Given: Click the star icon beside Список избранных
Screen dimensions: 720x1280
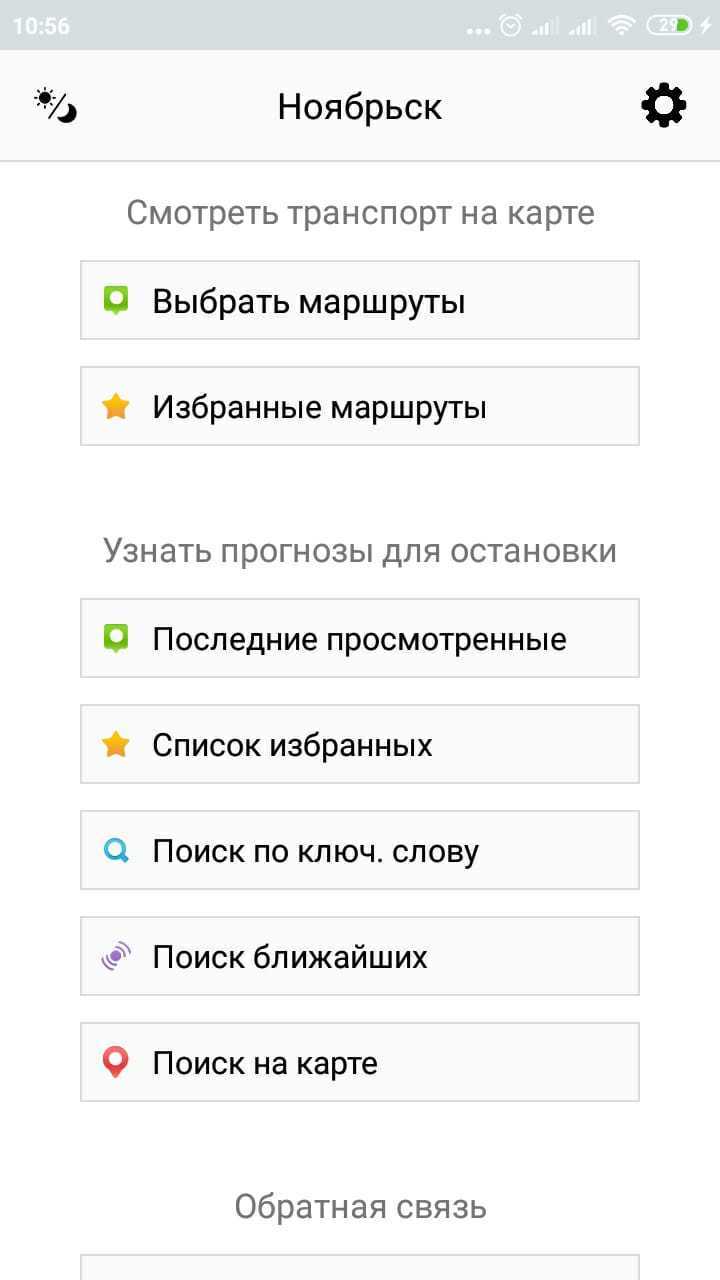Looking at the screenshot, I should pos(116,743).
